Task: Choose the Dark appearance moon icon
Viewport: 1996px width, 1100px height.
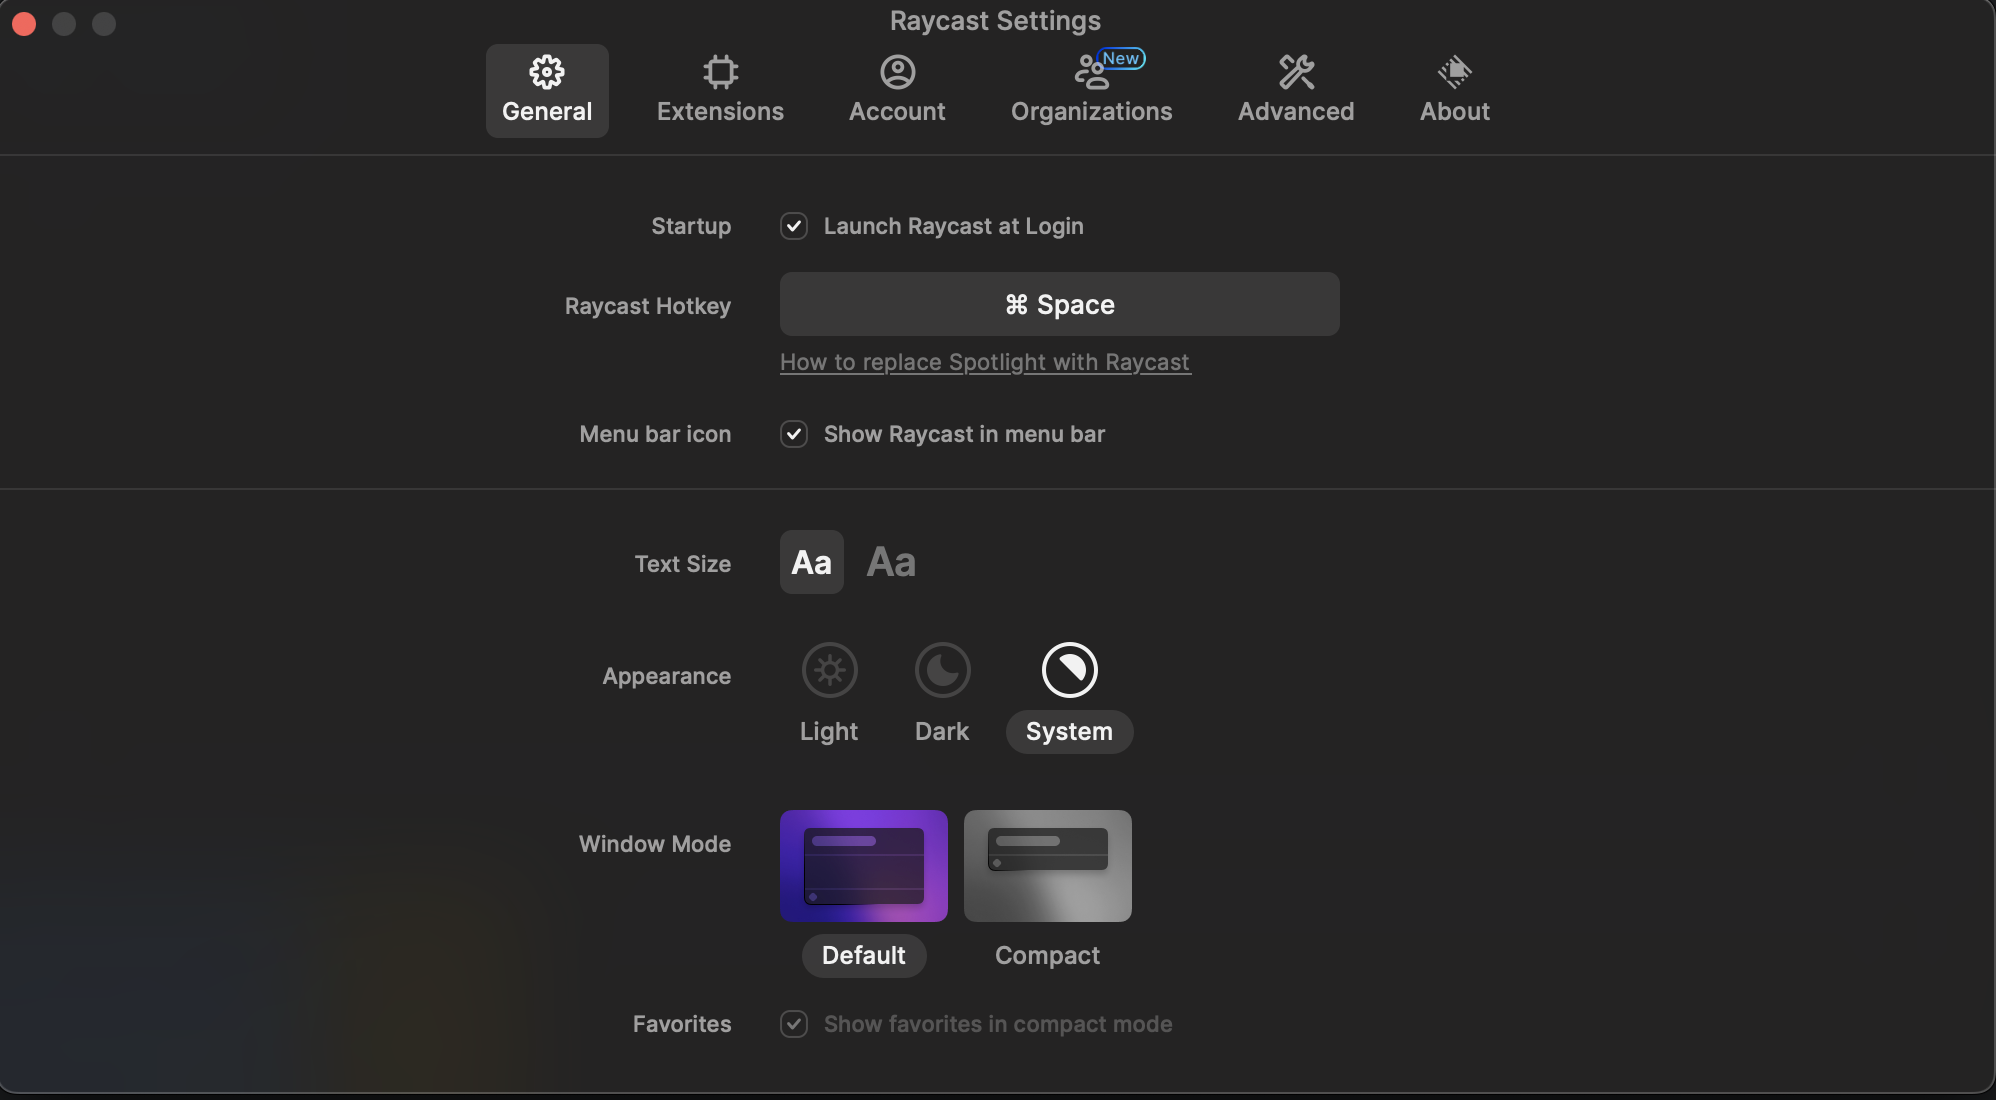Action: 943,670
